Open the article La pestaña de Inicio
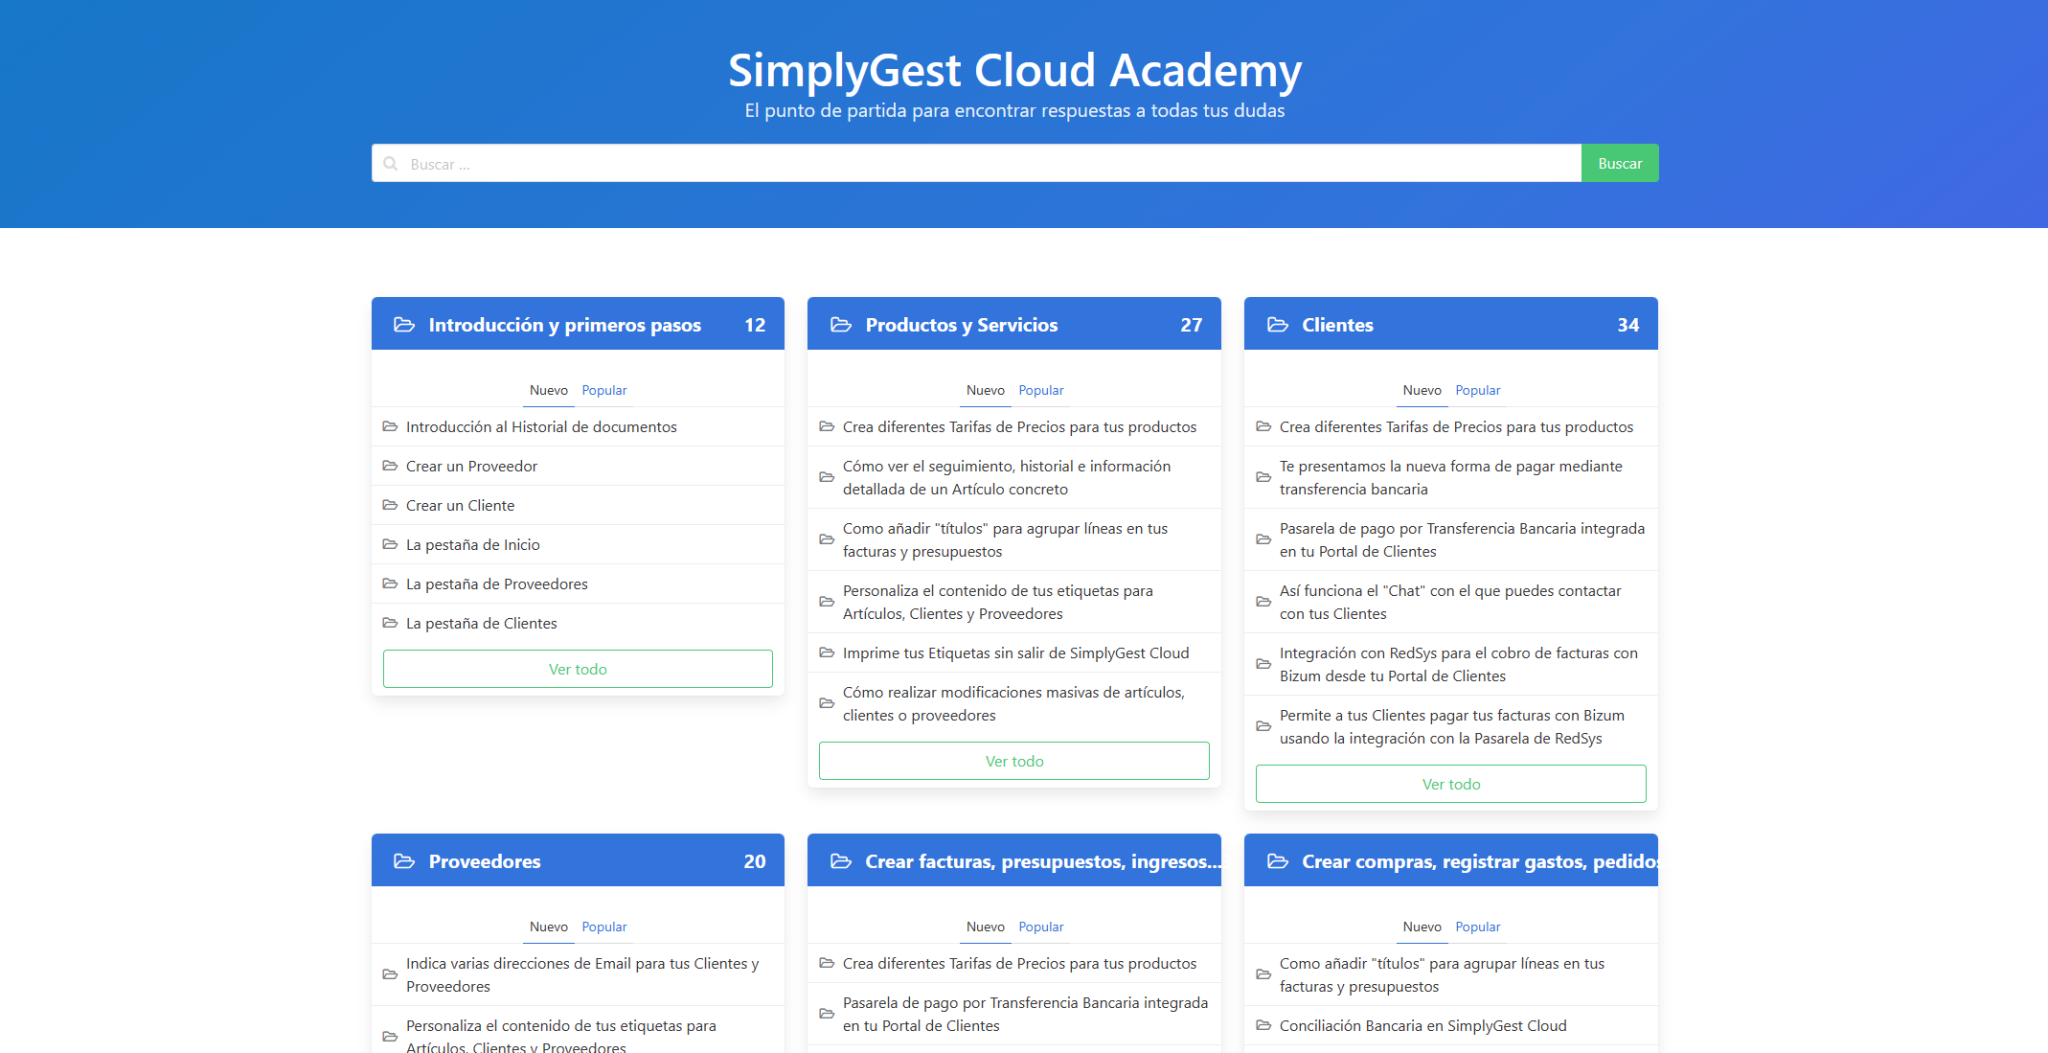This screenshot has height=1053, width=2048. coord(473,544)
